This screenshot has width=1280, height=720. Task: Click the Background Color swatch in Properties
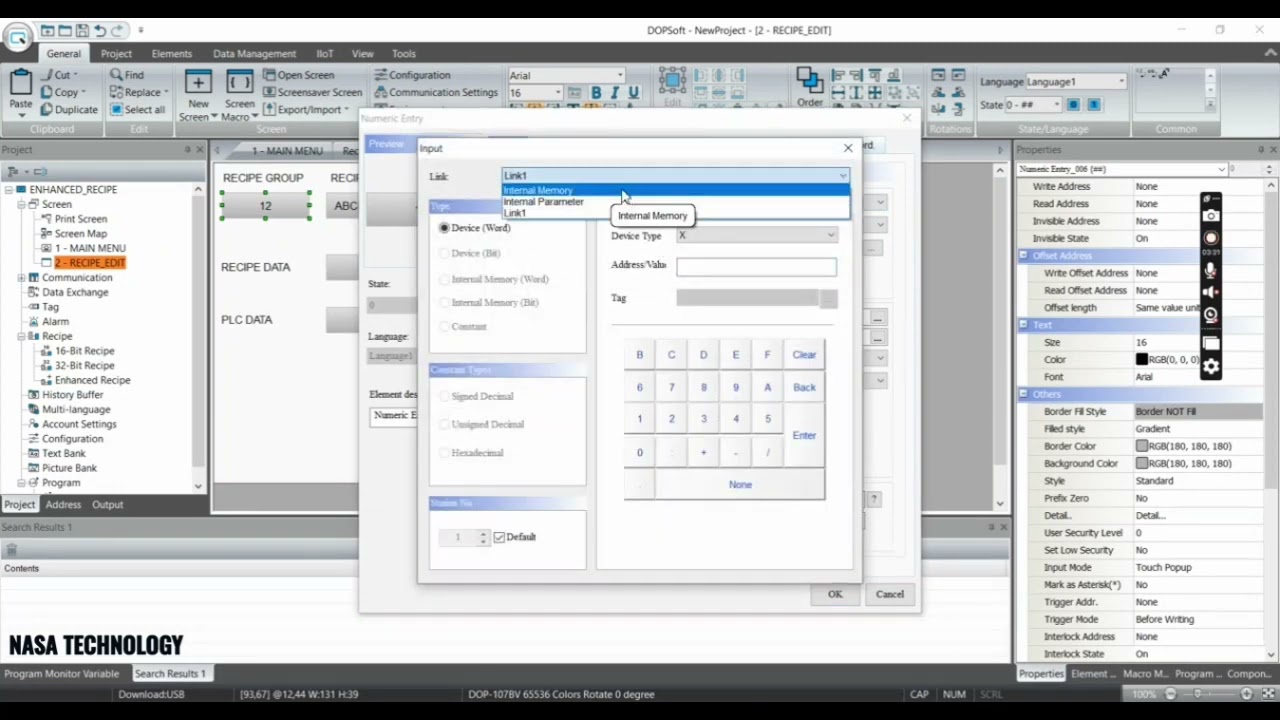tap(1141, 464)
